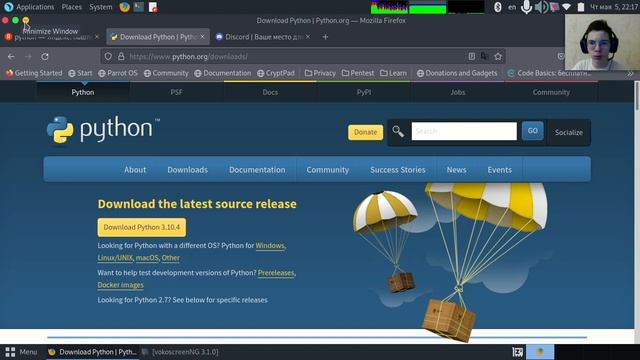Image resolution: width=640 pixels, height=360 pixels.
Task: Open the Learn bookmarks folder
Action: tap(393, 73)
